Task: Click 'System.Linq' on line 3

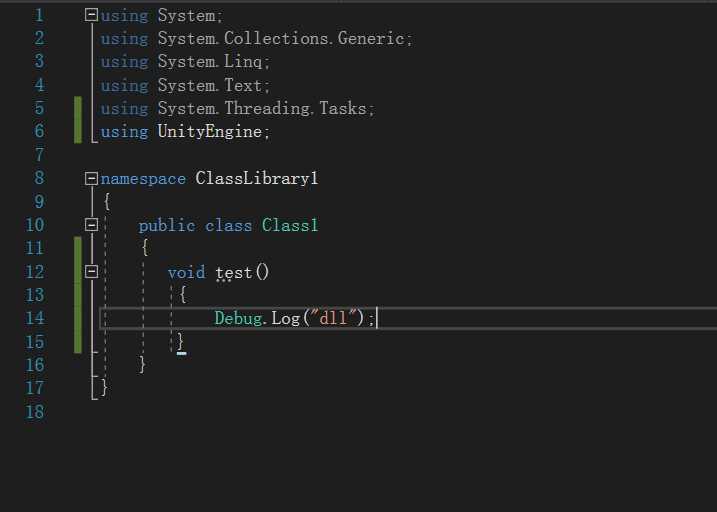Action: coord(210,62)
